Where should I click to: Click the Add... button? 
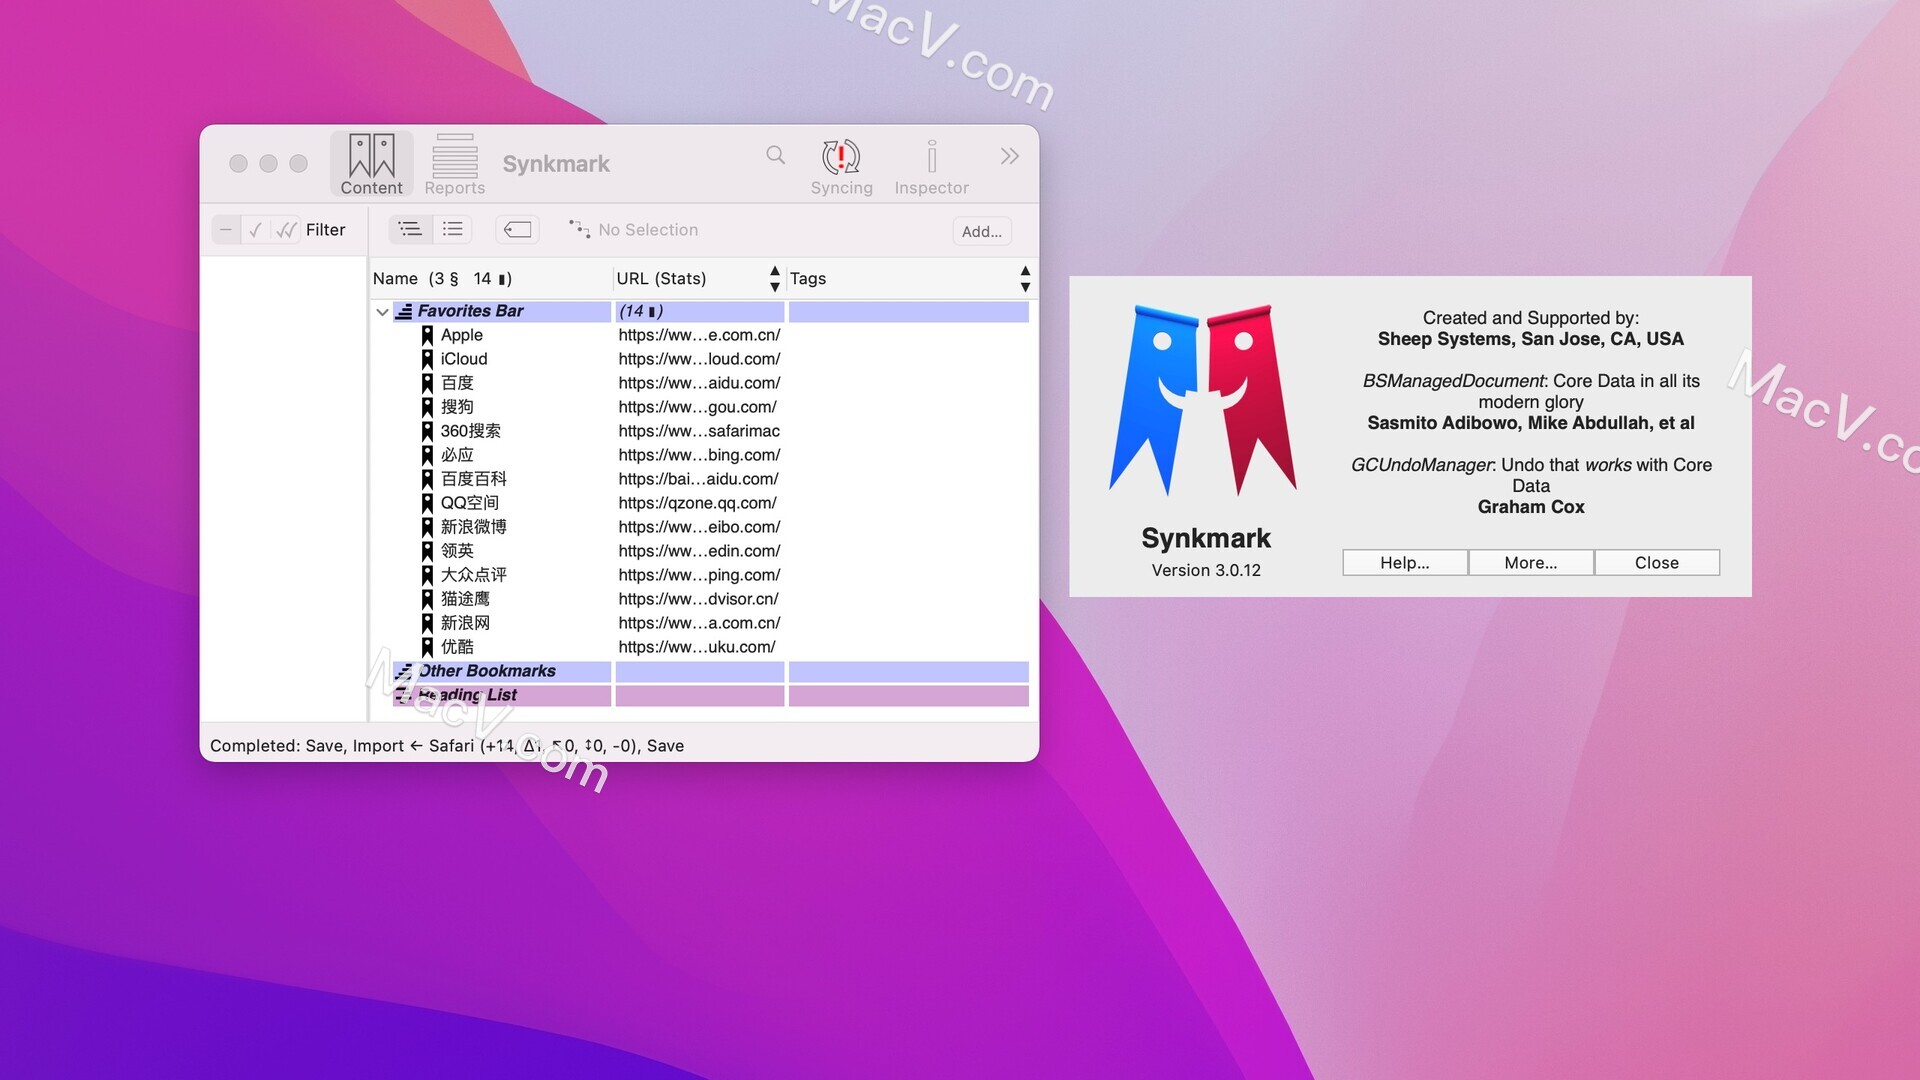coord(982,231)
